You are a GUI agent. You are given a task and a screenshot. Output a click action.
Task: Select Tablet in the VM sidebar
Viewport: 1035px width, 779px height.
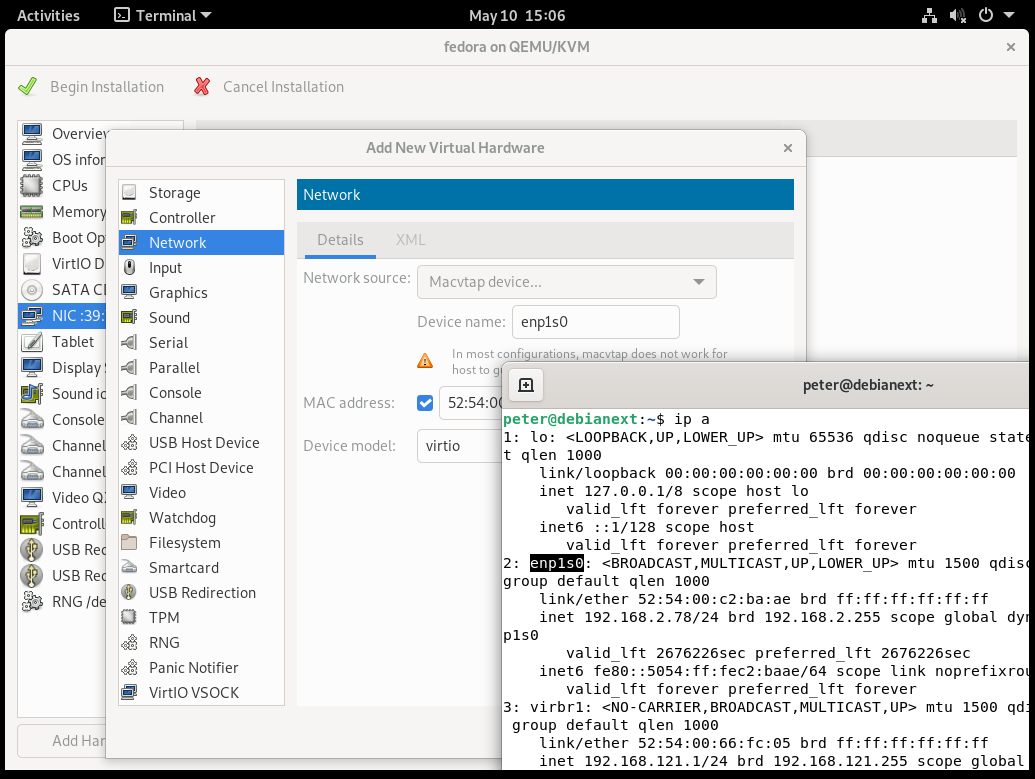(x=63, y=342)
